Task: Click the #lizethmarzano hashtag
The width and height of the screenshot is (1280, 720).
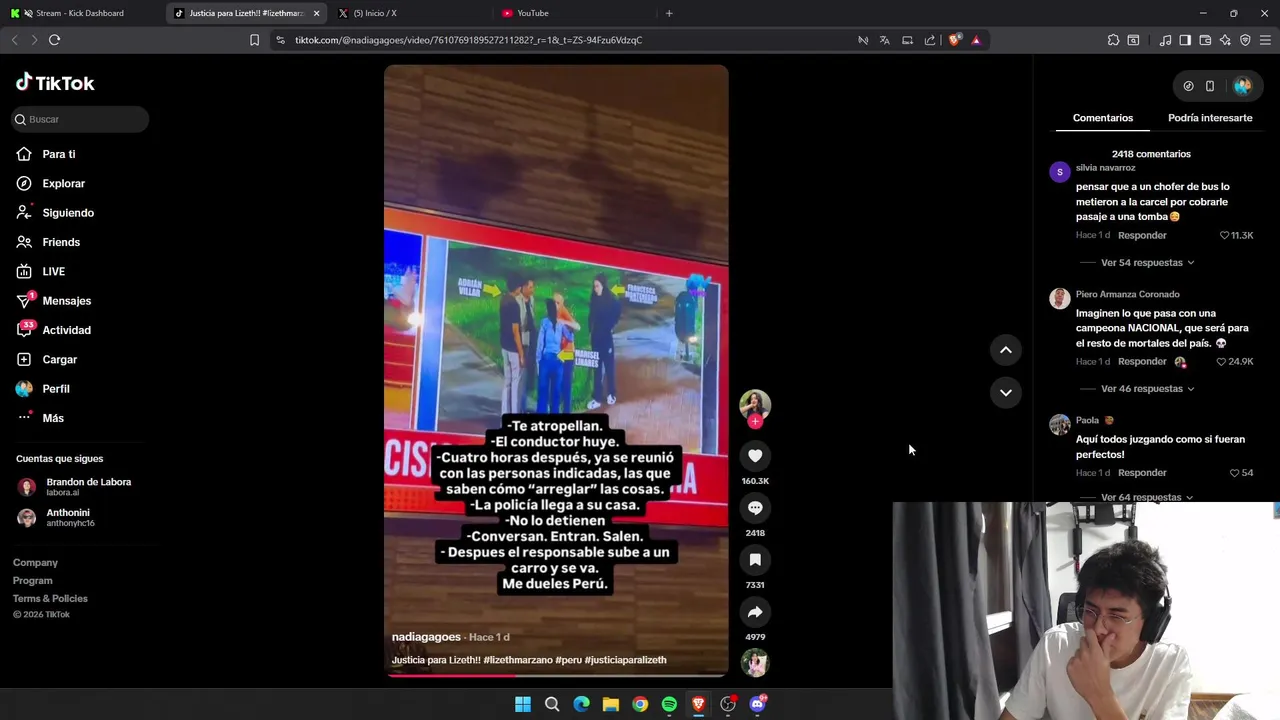Action: 518,660
